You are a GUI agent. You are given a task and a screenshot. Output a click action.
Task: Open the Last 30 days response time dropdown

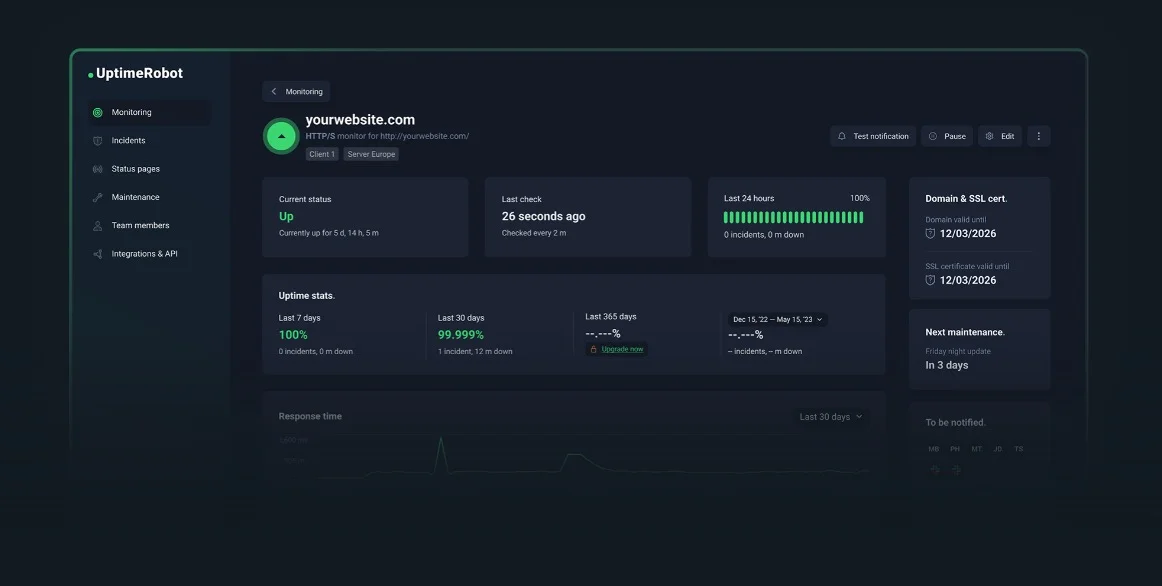pos(830,417)
